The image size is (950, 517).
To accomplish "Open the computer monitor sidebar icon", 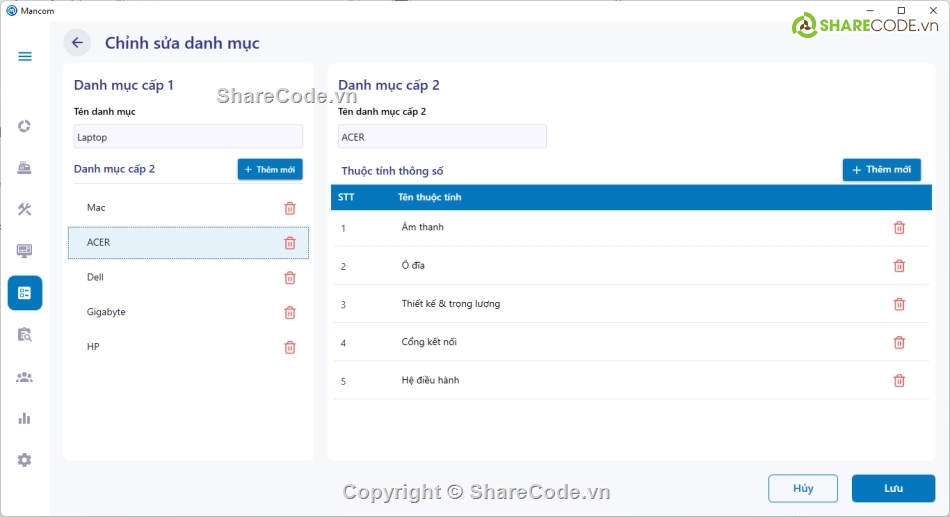I will pyautogui.click(x=25, y=251).
